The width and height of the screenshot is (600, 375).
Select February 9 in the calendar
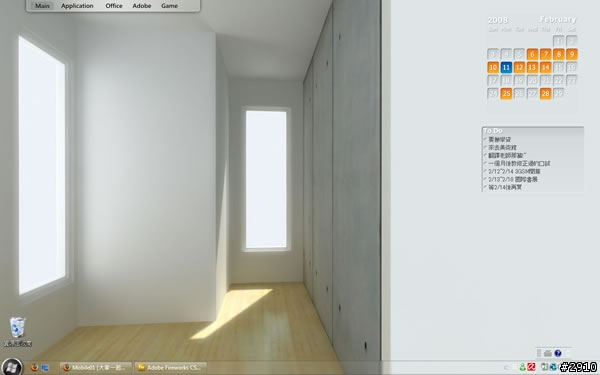point(572,54)
